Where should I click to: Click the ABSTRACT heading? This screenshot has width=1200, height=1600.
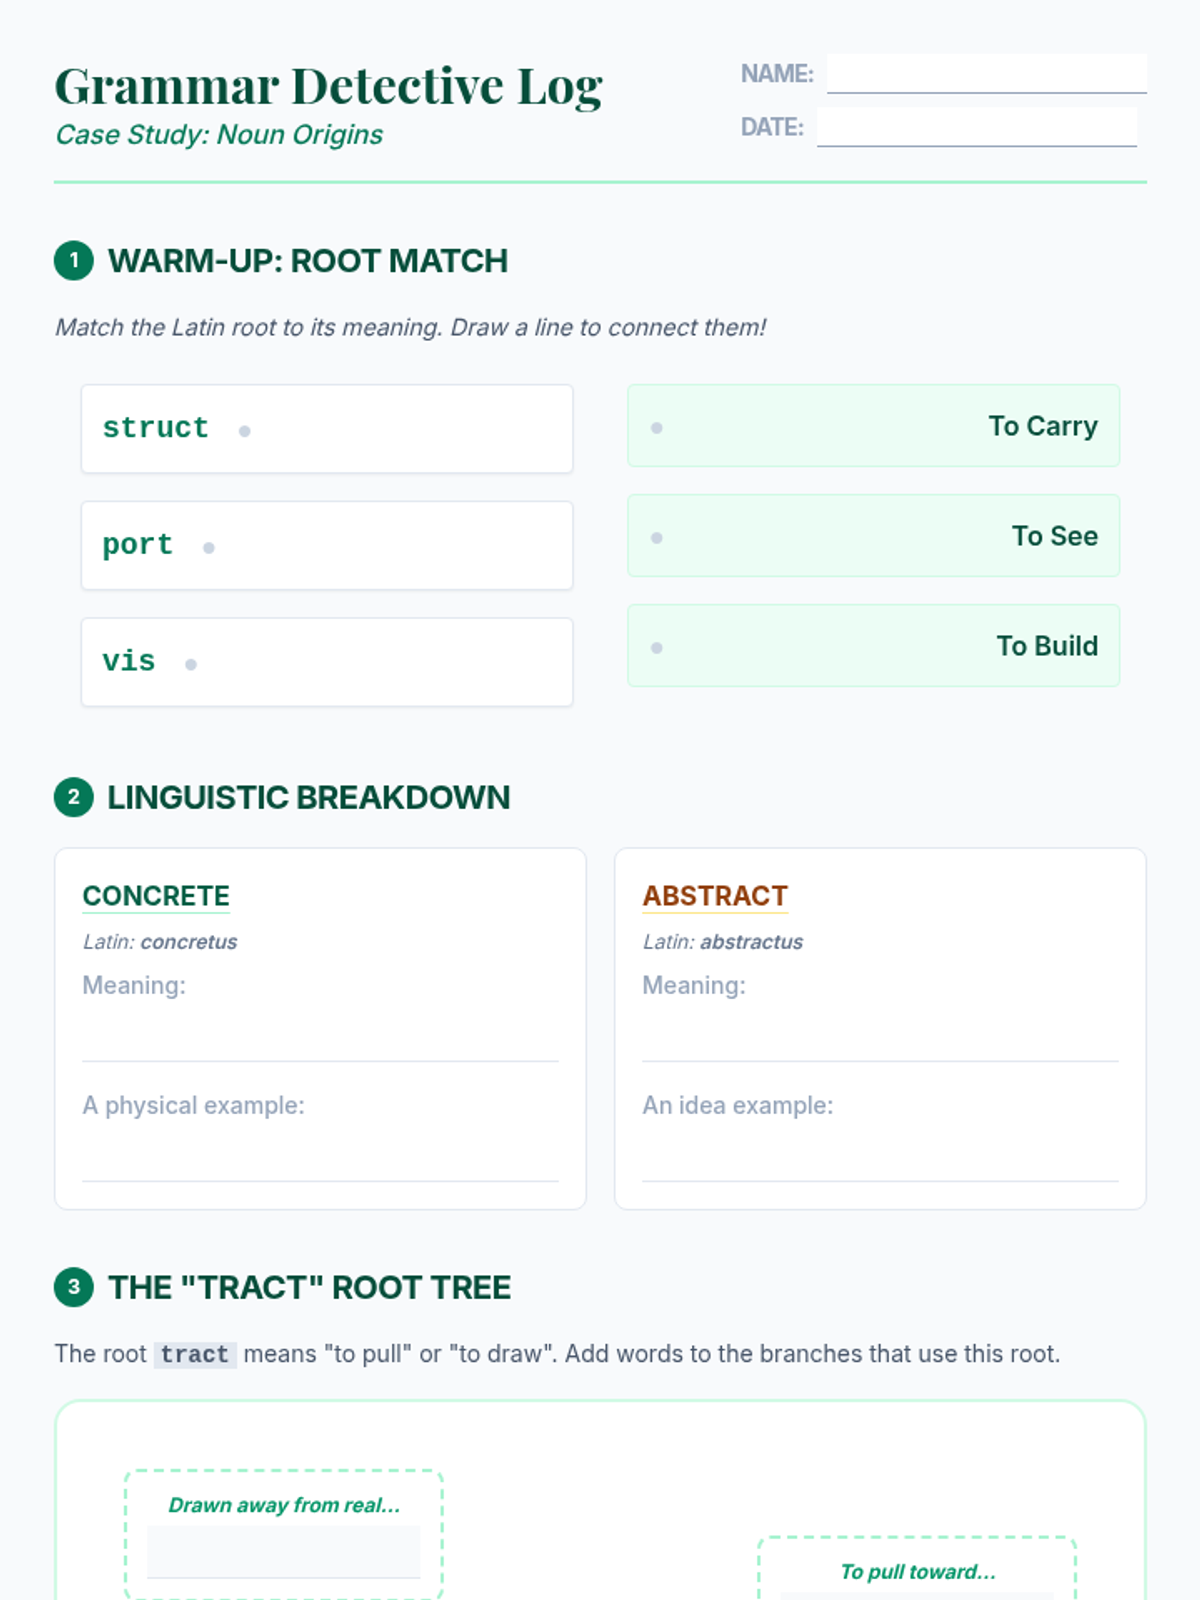pyautogui.click(x=715, y=896)
